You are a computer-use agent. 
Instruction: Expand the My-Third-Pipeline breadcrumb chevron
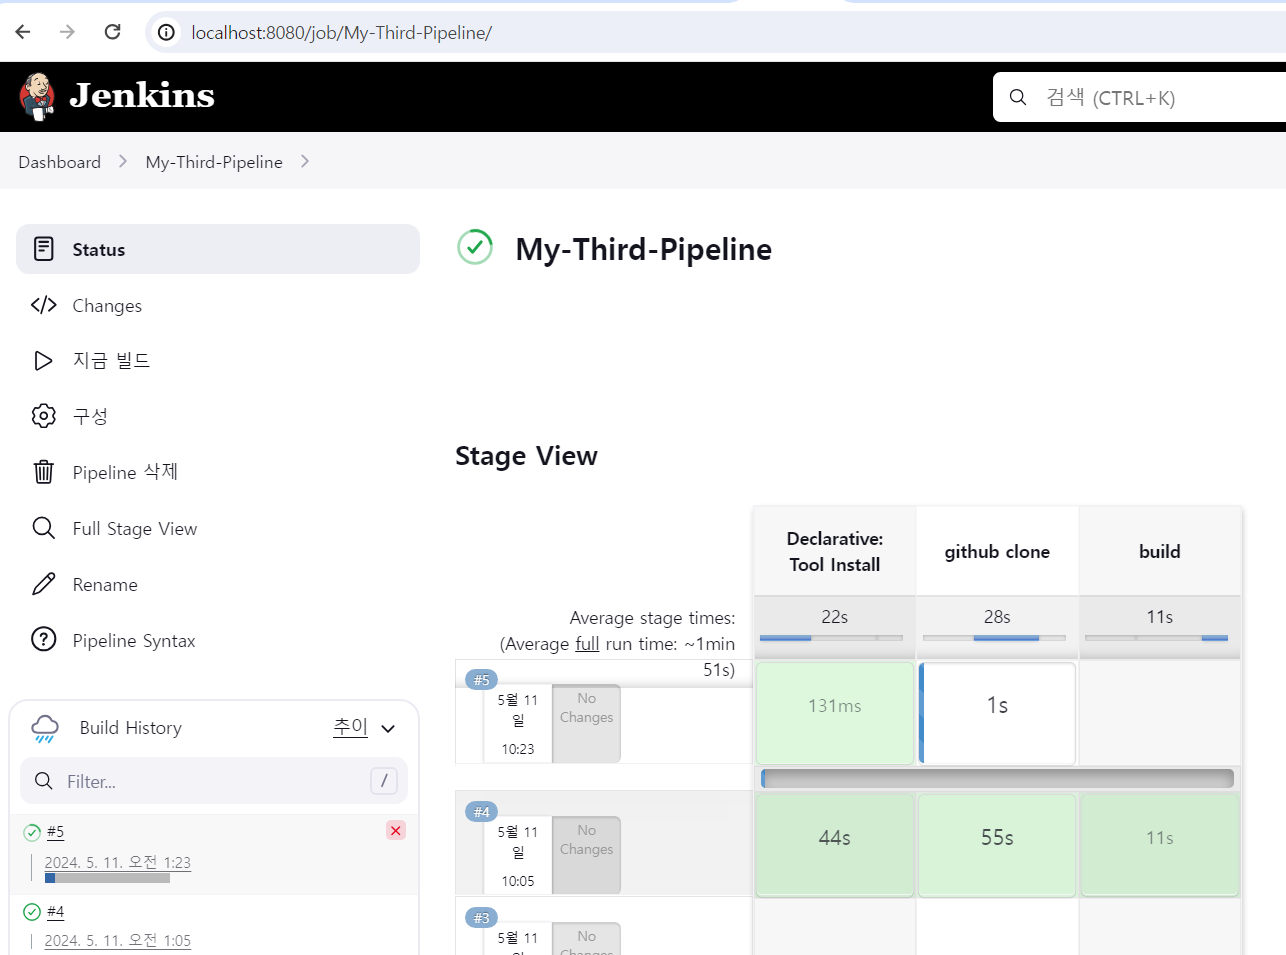pos(305,162)
